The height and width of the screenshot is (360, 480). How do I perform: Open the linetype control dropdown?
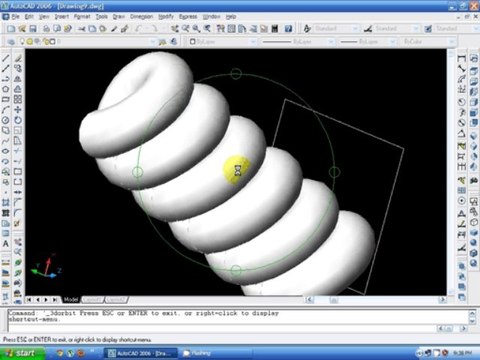(x=331, y=42)
